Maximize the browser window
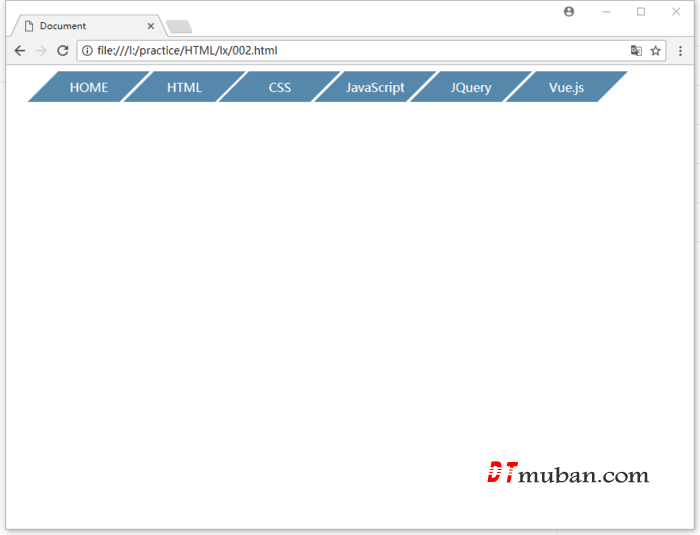Viewport: 700px width, 535px height. tap(641, 12)
